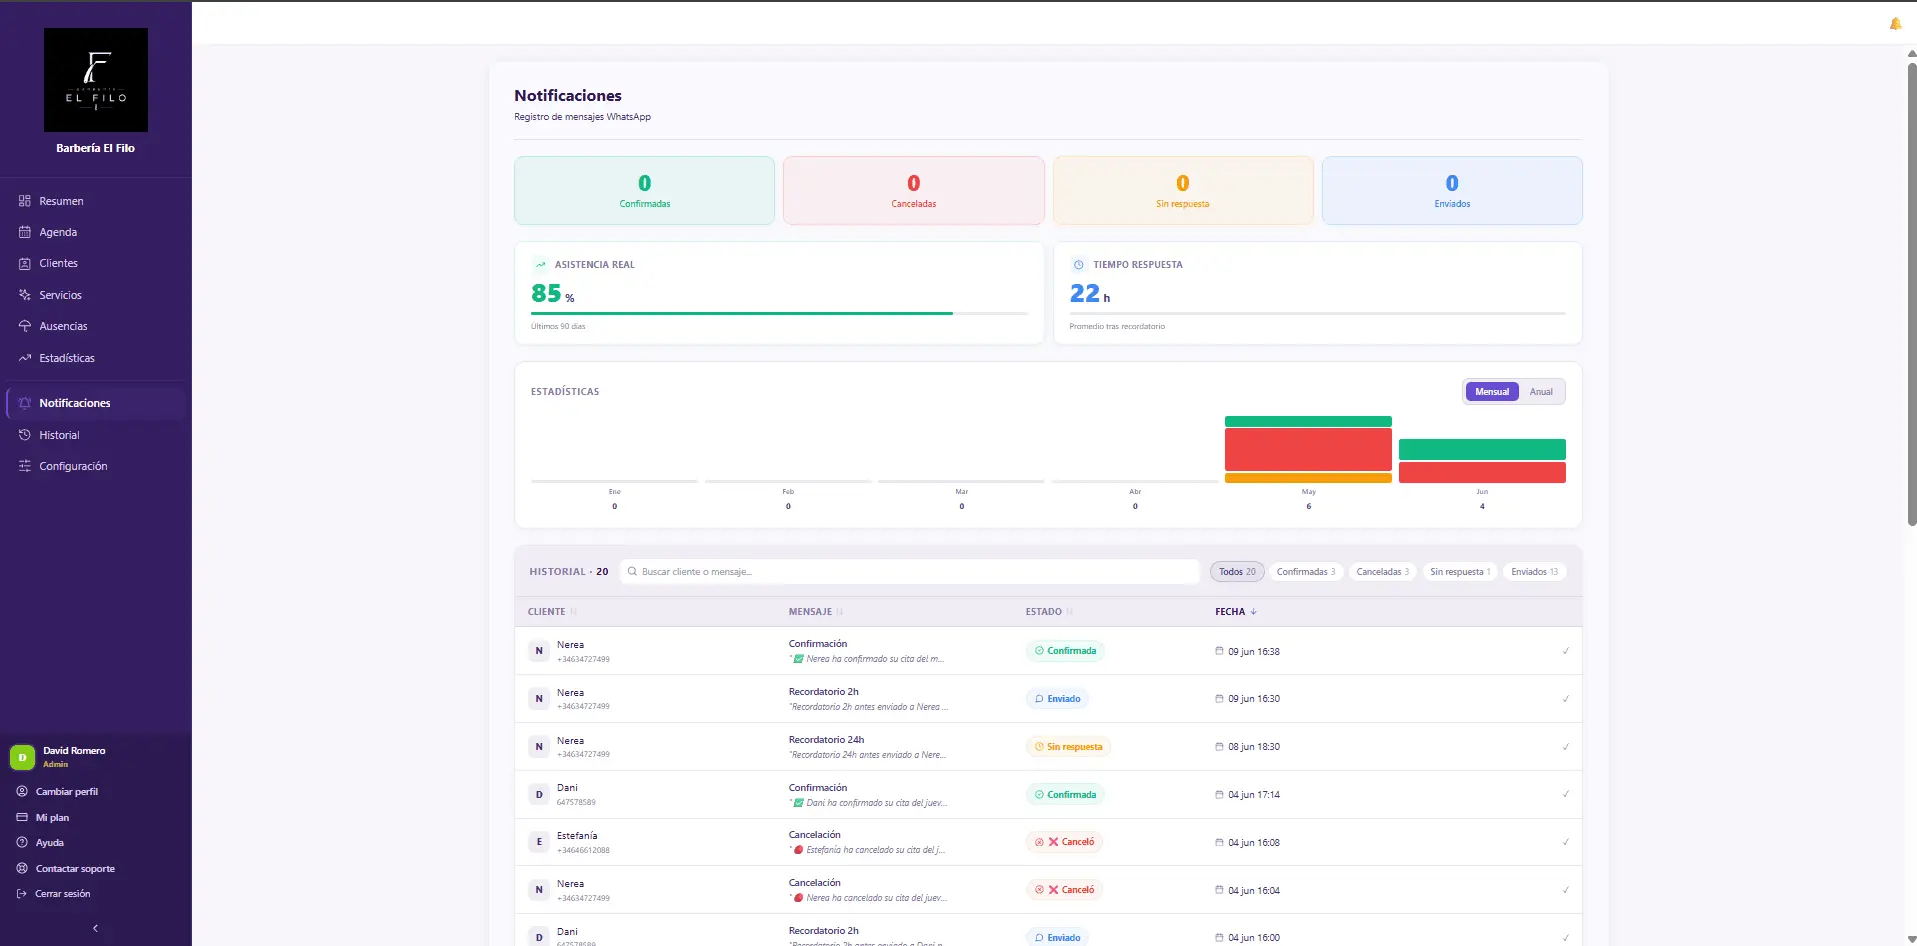Click the page vertical scrollbar
The image size is (1917, 946).
point(1912,293)
